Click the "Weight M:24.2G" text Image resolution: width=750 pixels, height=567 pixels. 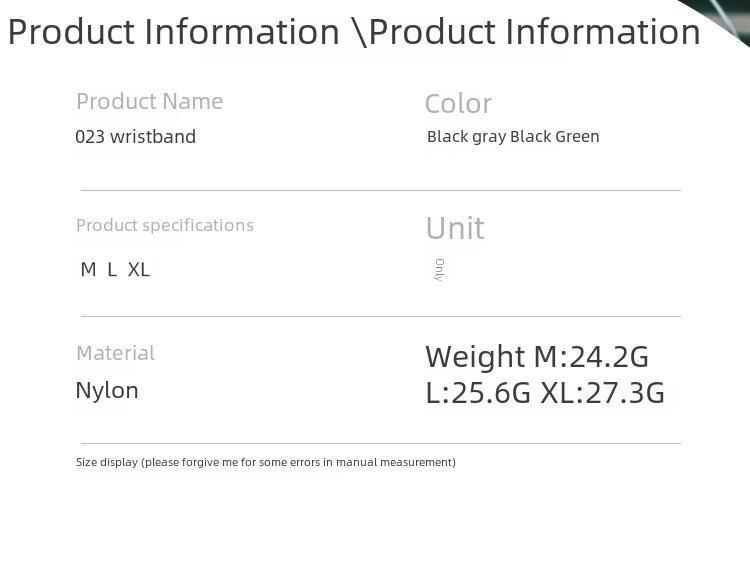coord(536,357)
